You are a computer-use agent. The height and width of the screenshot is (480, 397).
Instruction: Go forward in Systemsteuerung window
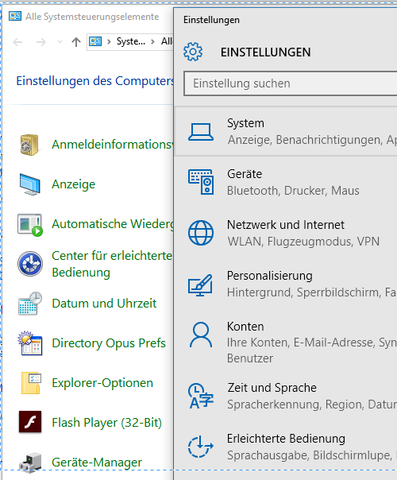pos(41,42)
